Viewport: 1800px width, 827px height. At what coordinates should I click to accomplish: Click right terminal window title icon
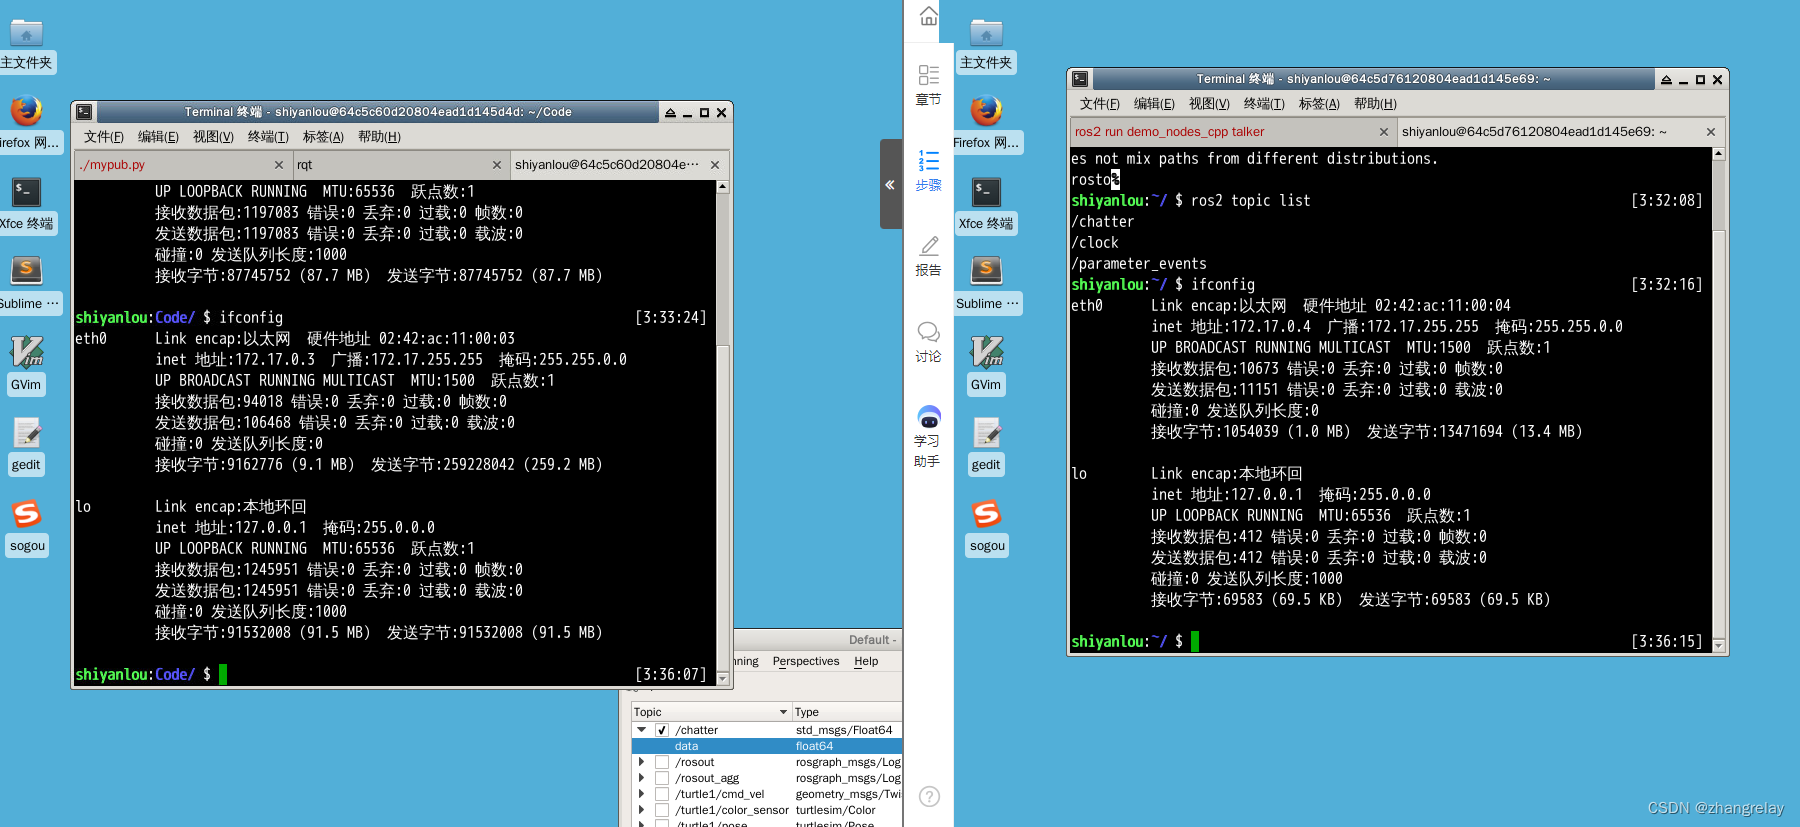(x=1080, y=79)
